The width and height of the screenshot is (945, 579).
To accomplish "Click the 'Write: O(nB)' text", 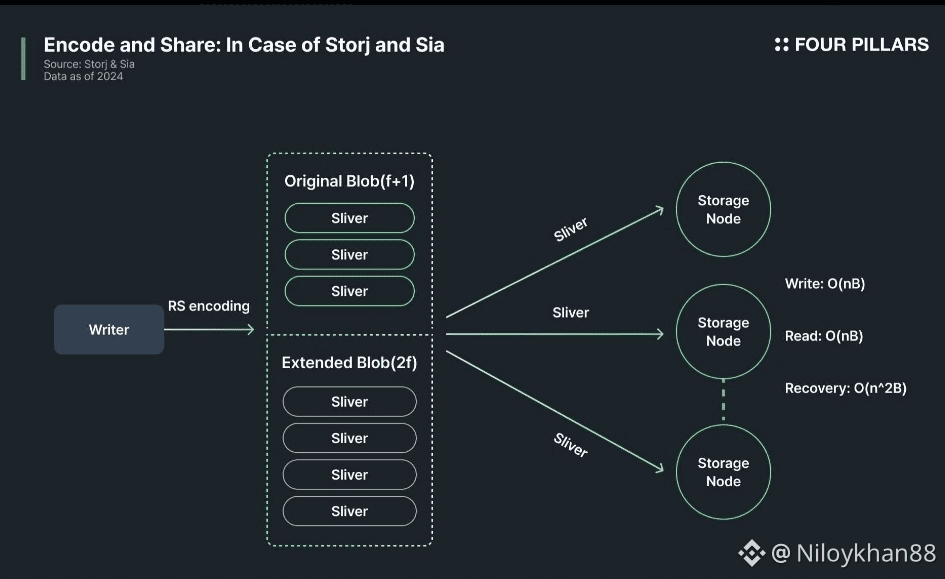I will 824,284.
